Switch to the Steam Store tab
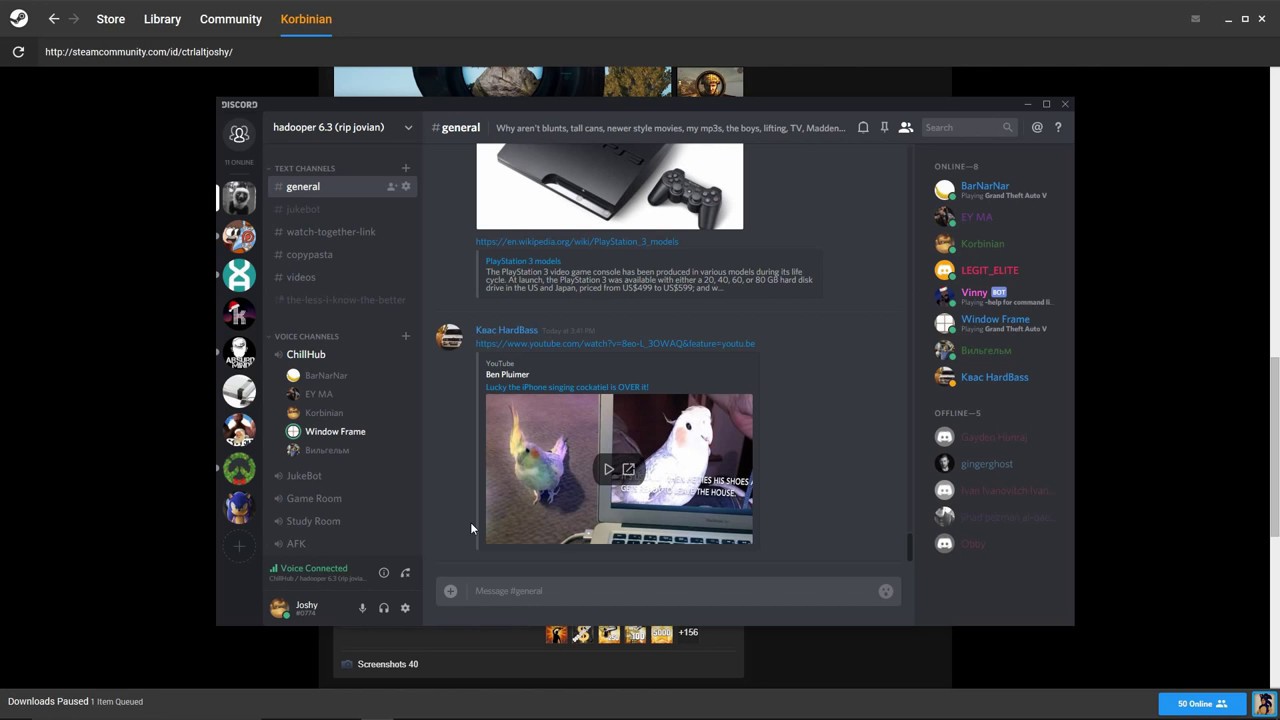Screen dimensions: 1280x720 tap(111, 19)
